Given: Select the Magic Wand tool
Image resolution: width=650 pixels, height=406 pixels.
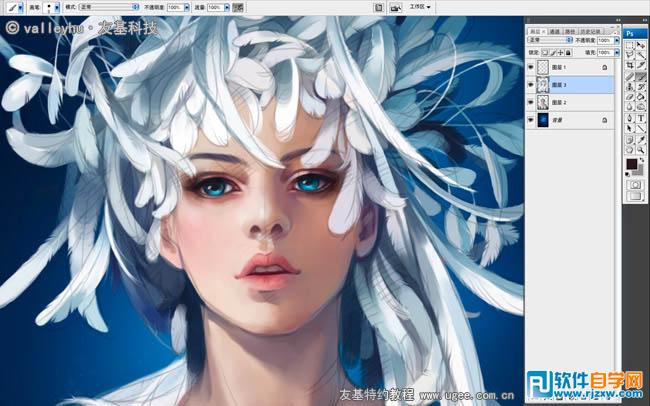Looking at the screenshot, I should click(x=641, y=55).
